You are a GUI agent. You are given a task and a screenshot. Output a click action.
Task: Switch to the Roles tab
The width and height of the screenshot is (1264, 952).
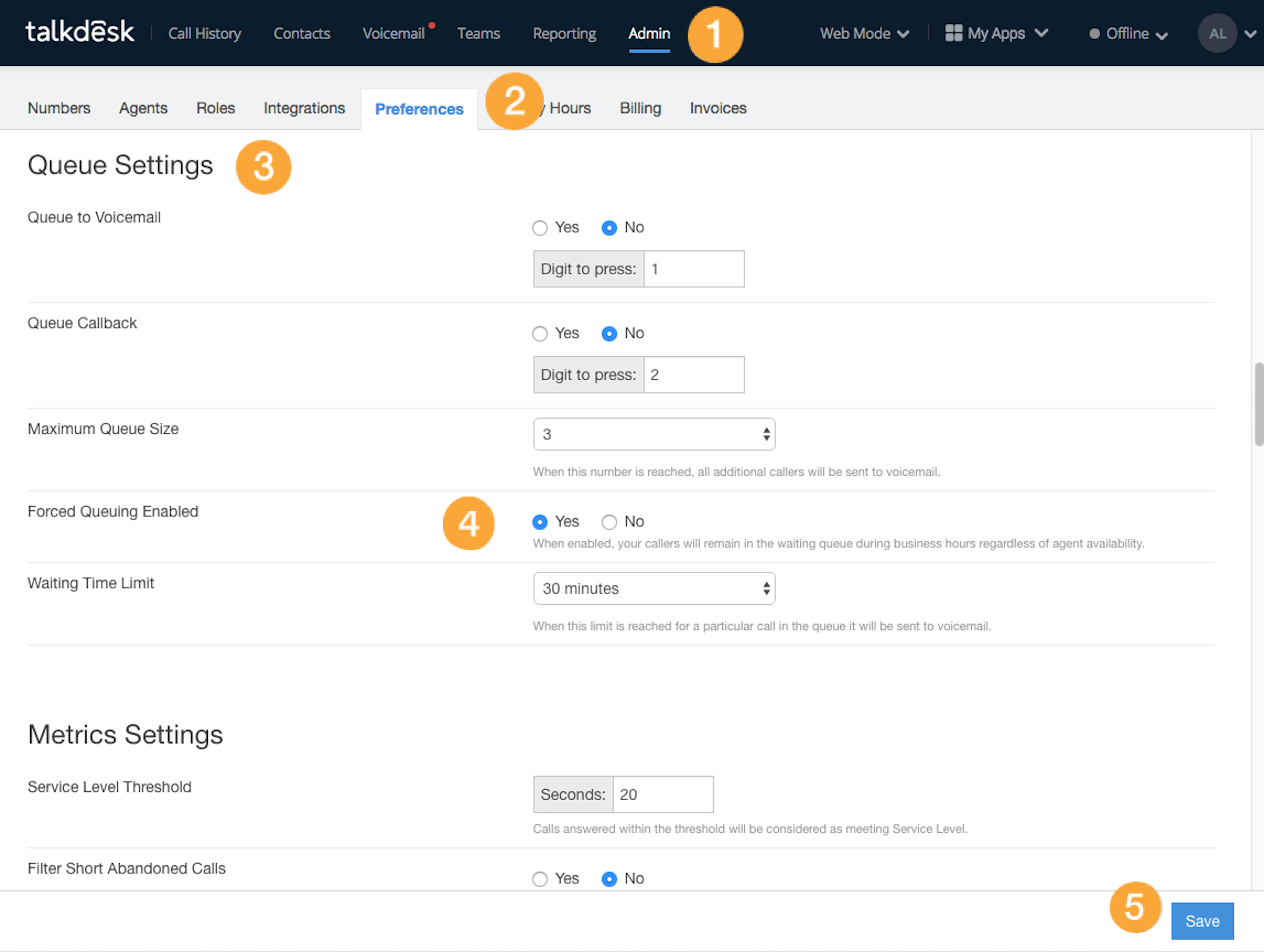pyautogui.click(x=216, y=108)
